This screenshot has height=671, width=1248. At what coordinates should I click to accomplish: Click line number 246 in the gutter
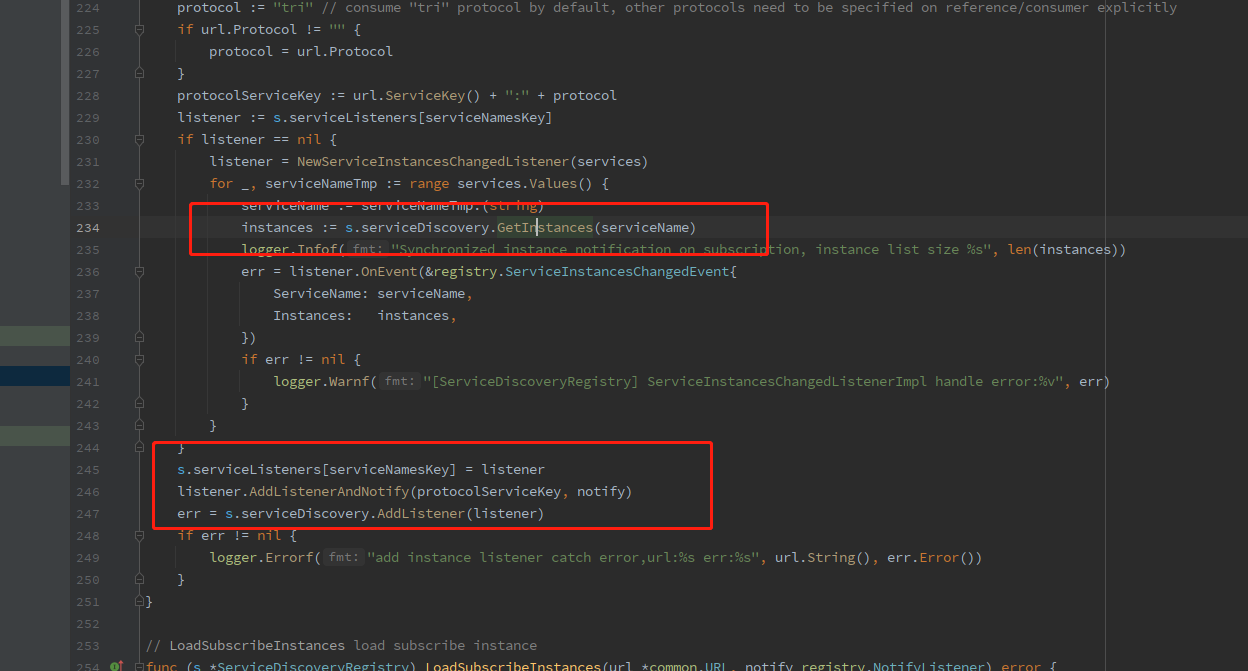click(87, 492)
